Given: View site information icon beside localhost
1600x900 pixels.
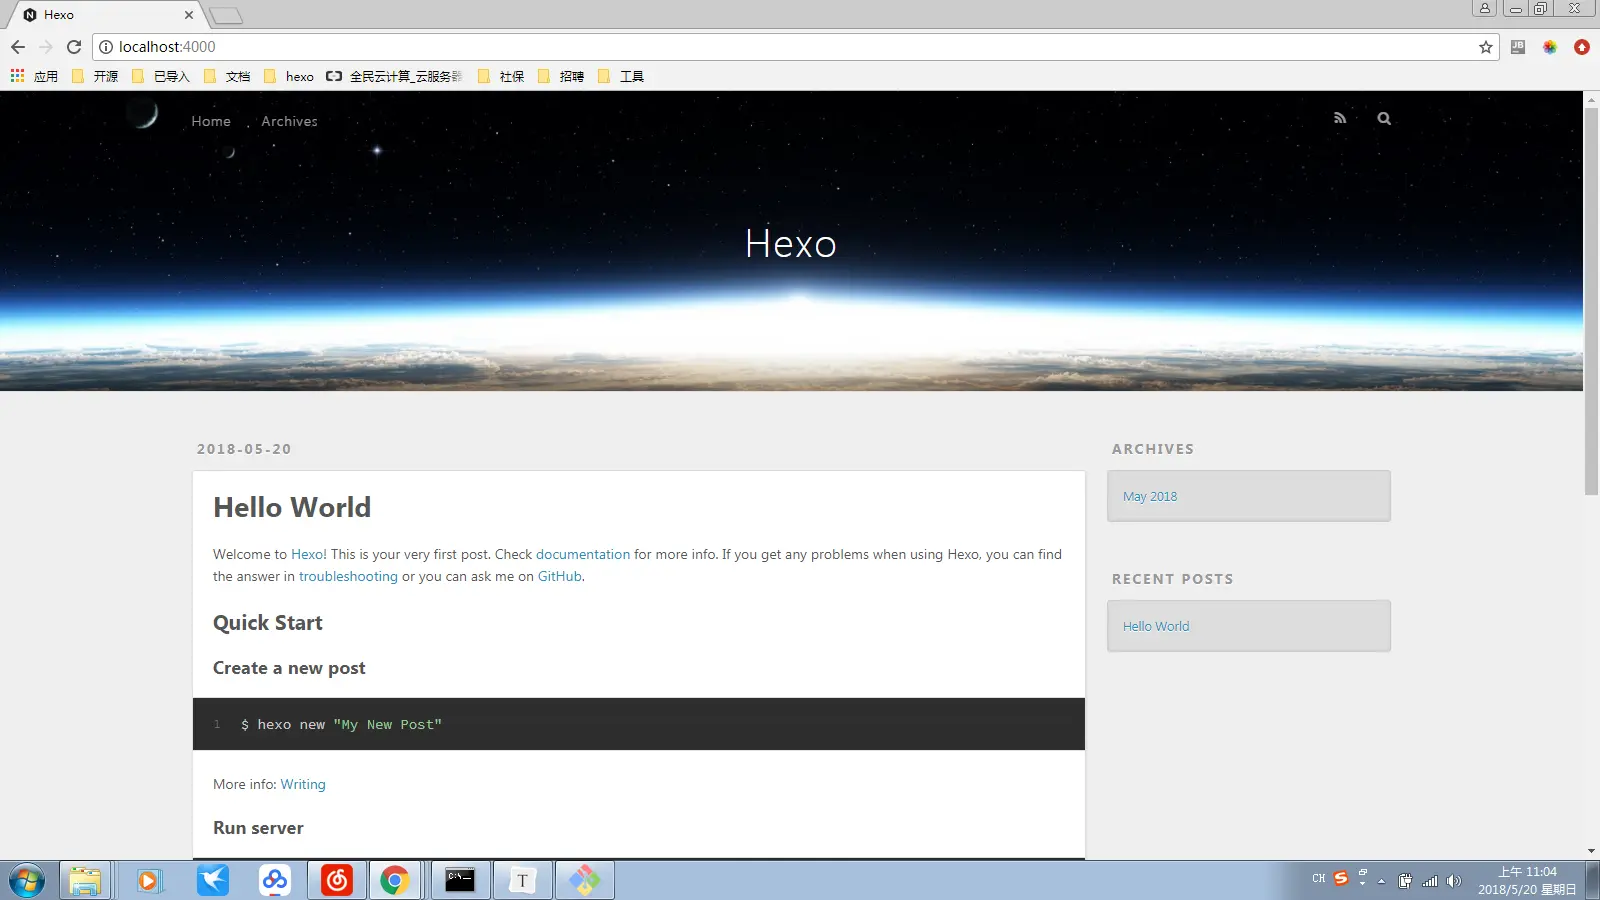Looking at the screenshot, I should tap(106, 47).
